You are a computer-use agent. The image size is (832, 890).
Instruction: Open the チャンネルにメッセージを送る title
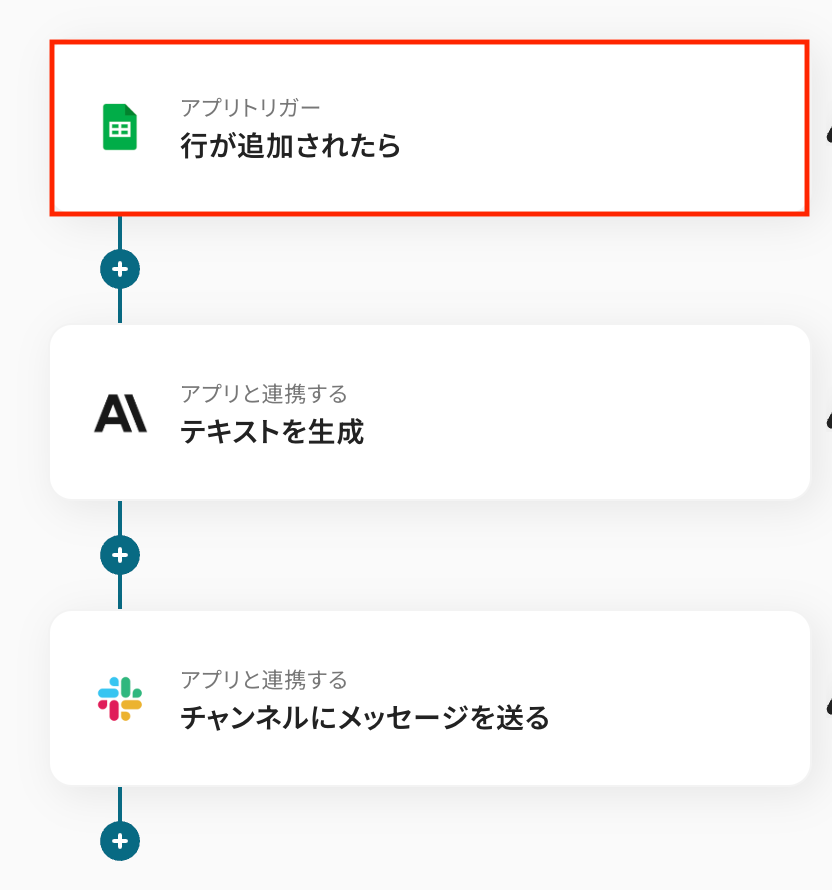[365, 718]
